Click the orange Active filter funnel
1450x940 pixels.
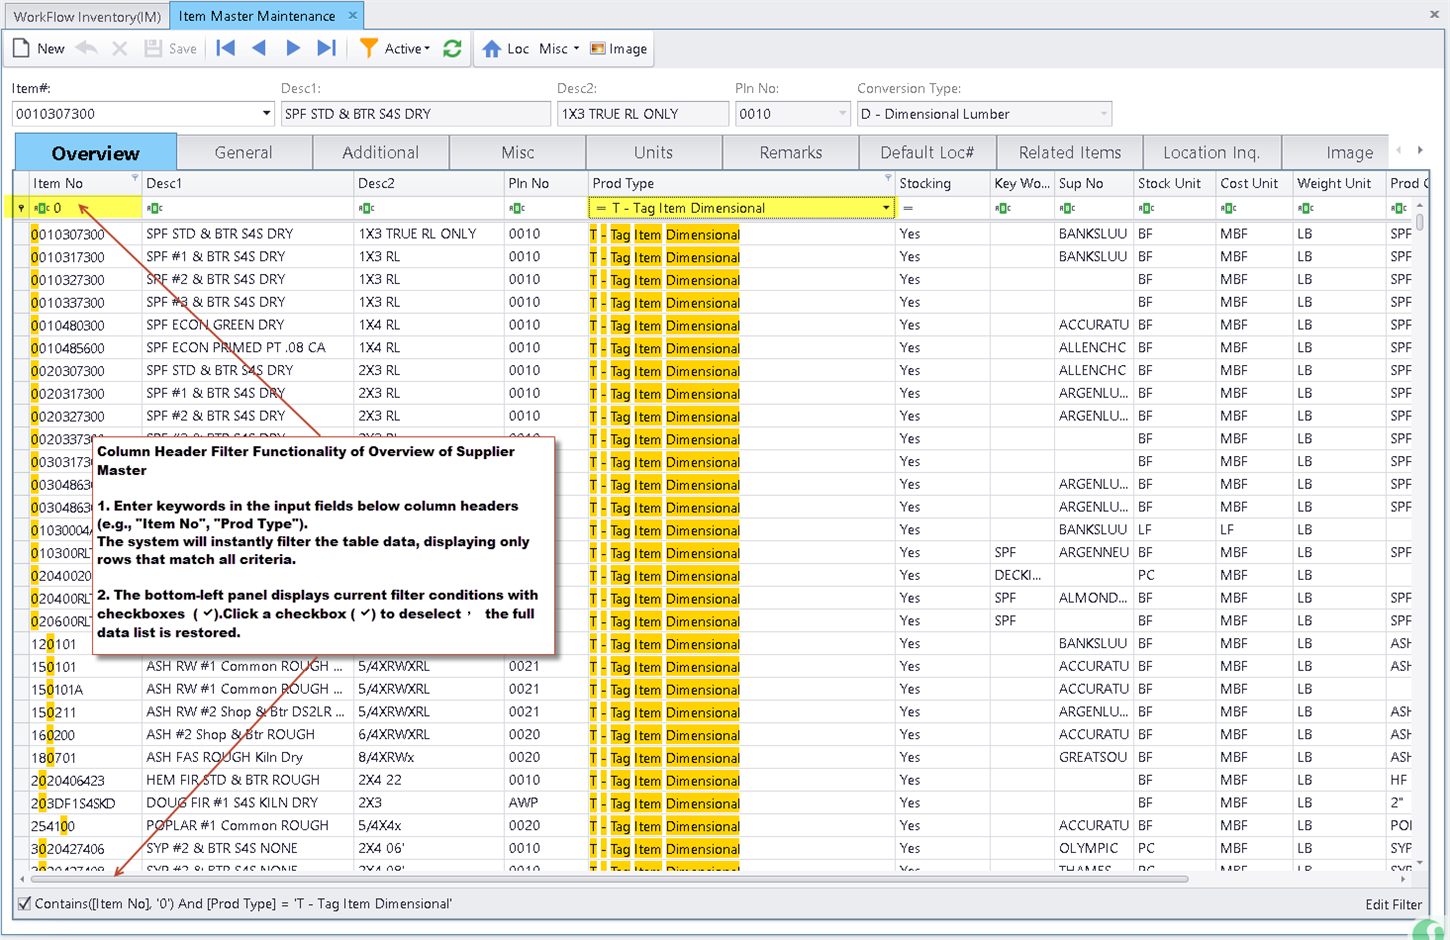click(x=369, y=48)
